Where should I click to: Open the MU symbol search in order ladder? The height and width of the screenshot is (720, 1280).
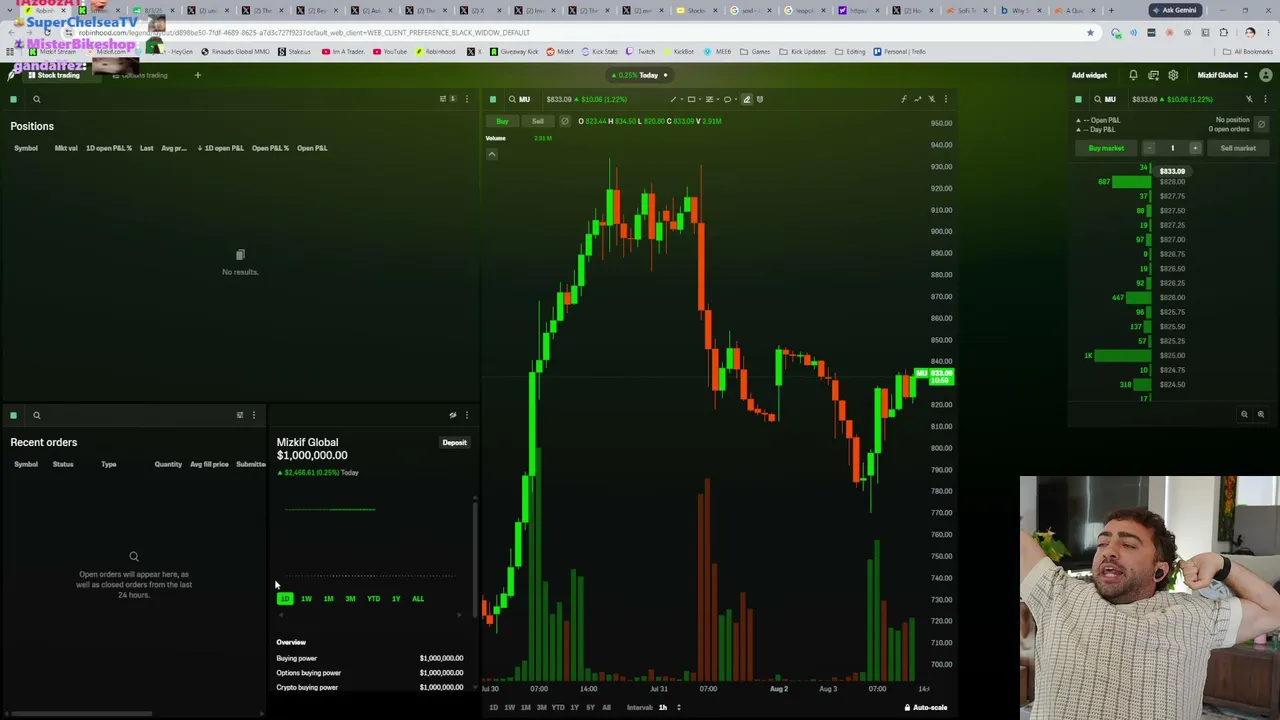click(1104, 99)
